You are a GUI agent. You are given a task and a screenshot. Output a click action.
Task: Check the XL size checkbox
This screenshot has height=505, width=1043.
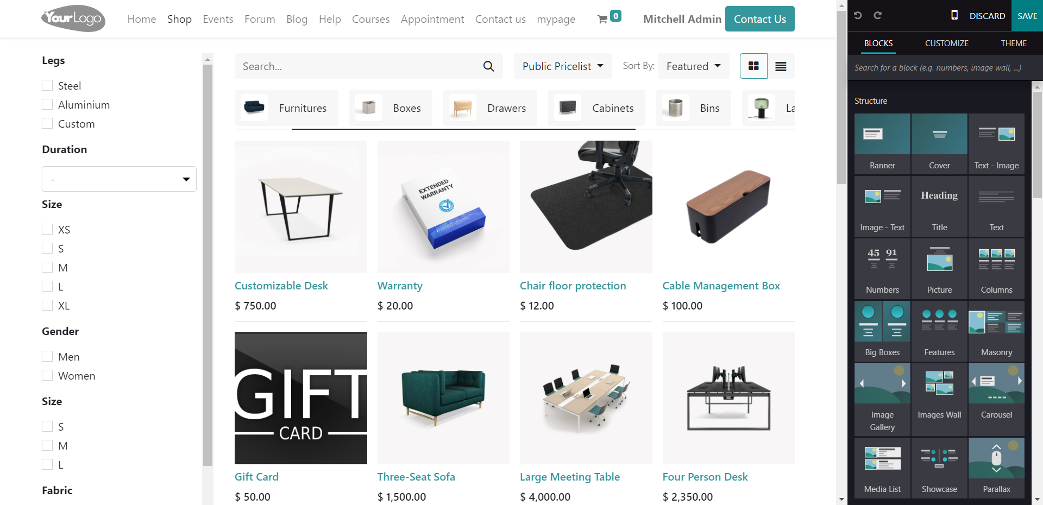coord(47,305)
